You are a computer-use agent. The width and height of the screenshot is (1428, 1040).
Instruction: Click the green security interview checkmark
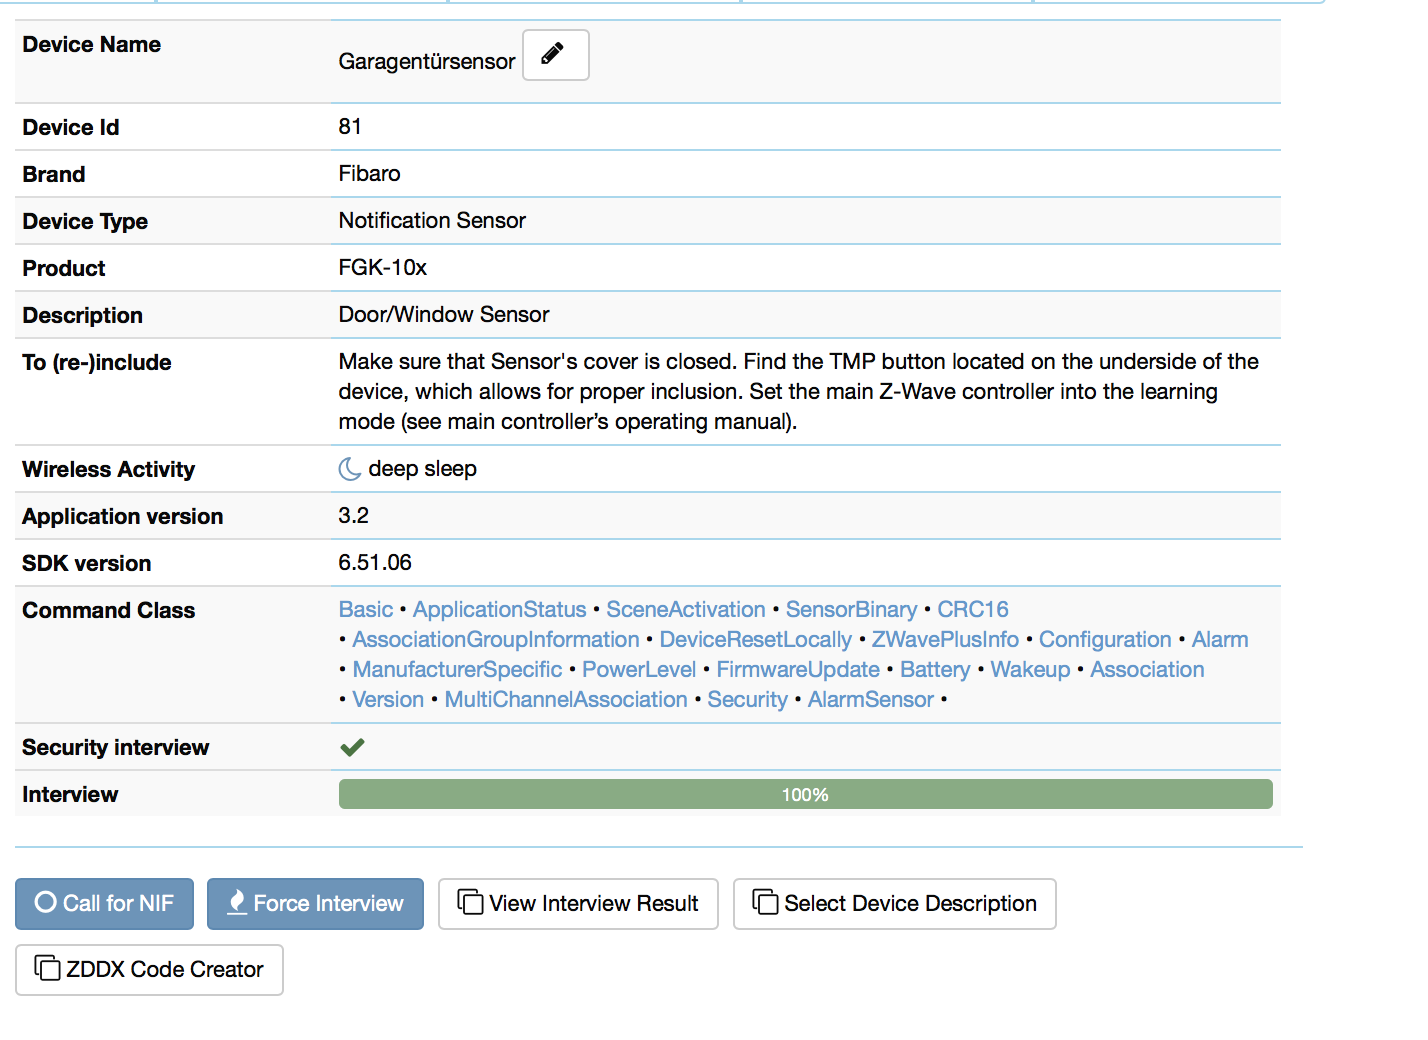[352, 747]
